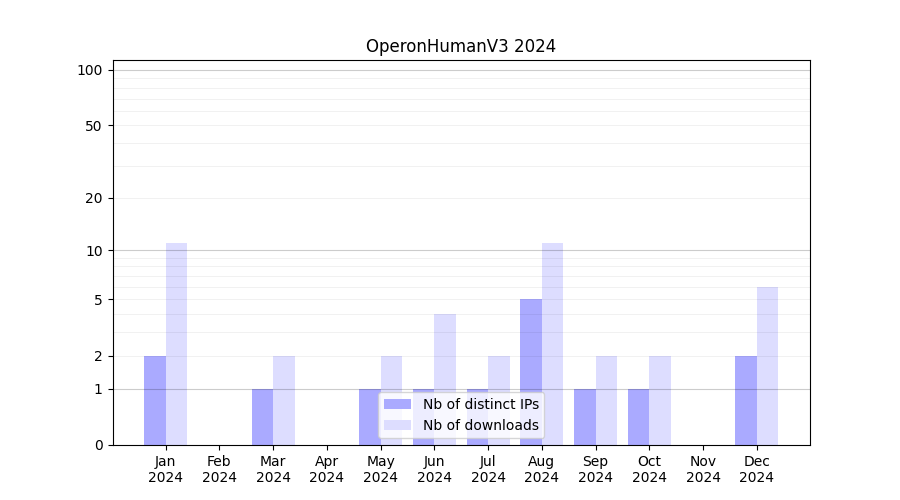Screen dimensions: 900x500
Task: Click the Jan 2024 downloads bar
Action: 176,344
